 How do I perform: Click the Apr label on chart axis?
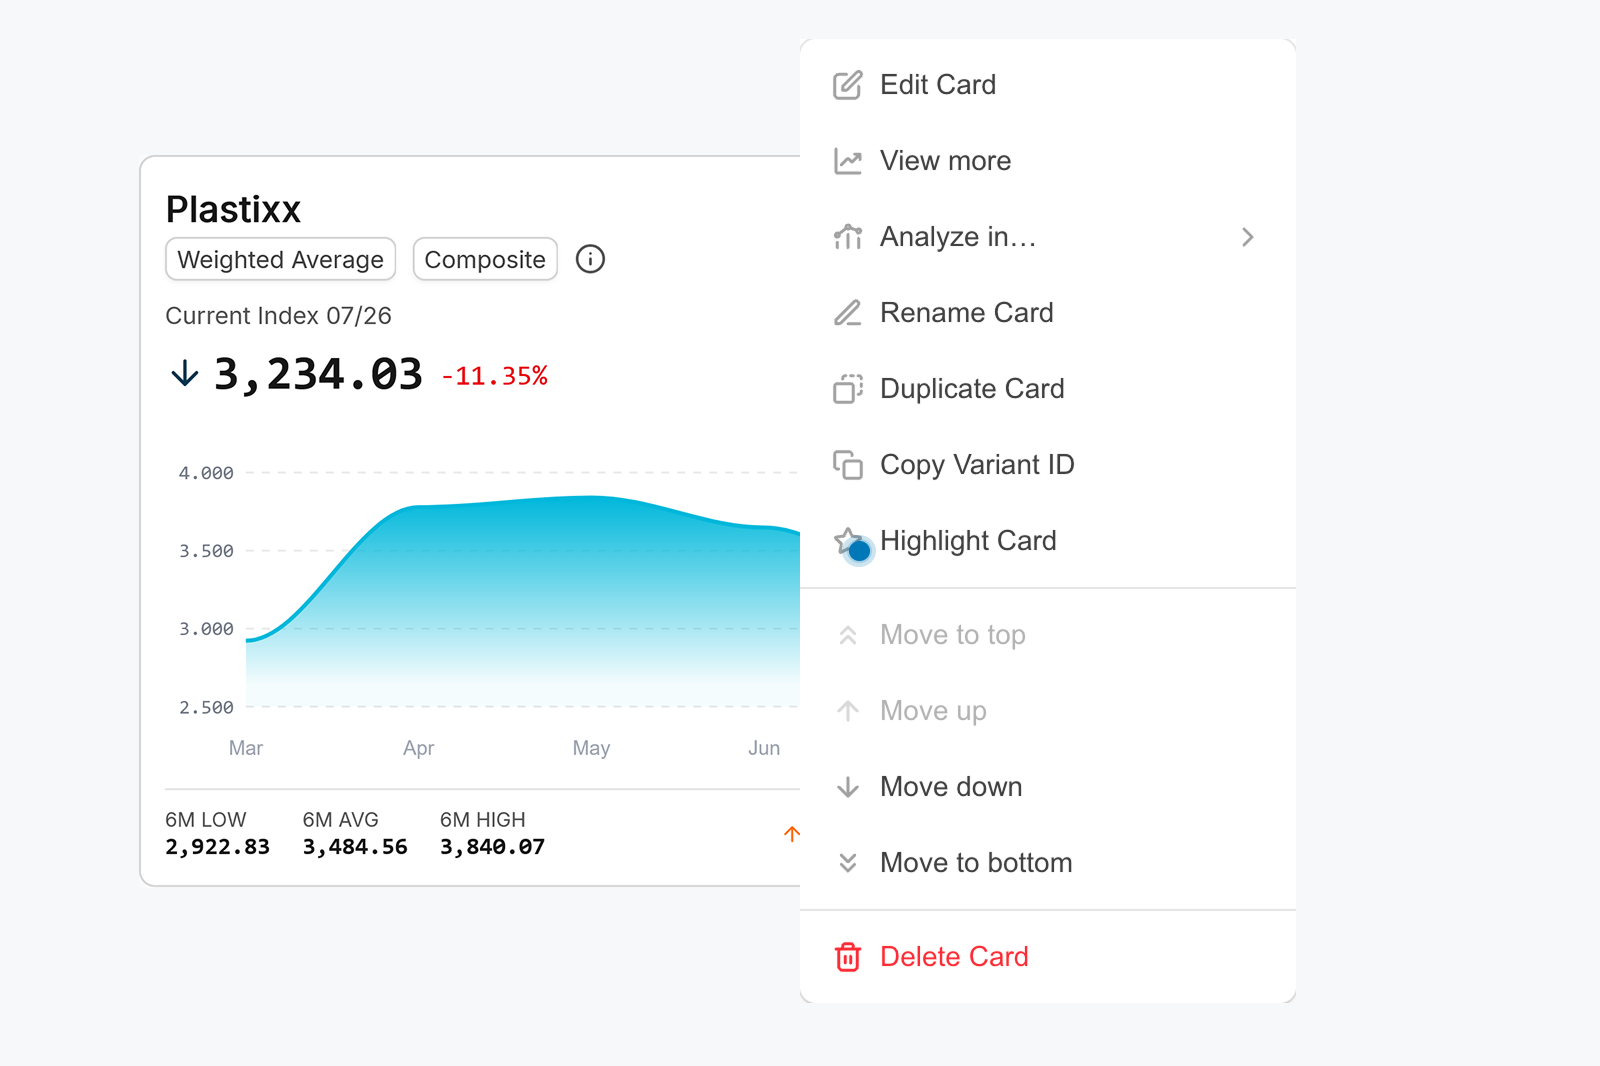(419, 748)
